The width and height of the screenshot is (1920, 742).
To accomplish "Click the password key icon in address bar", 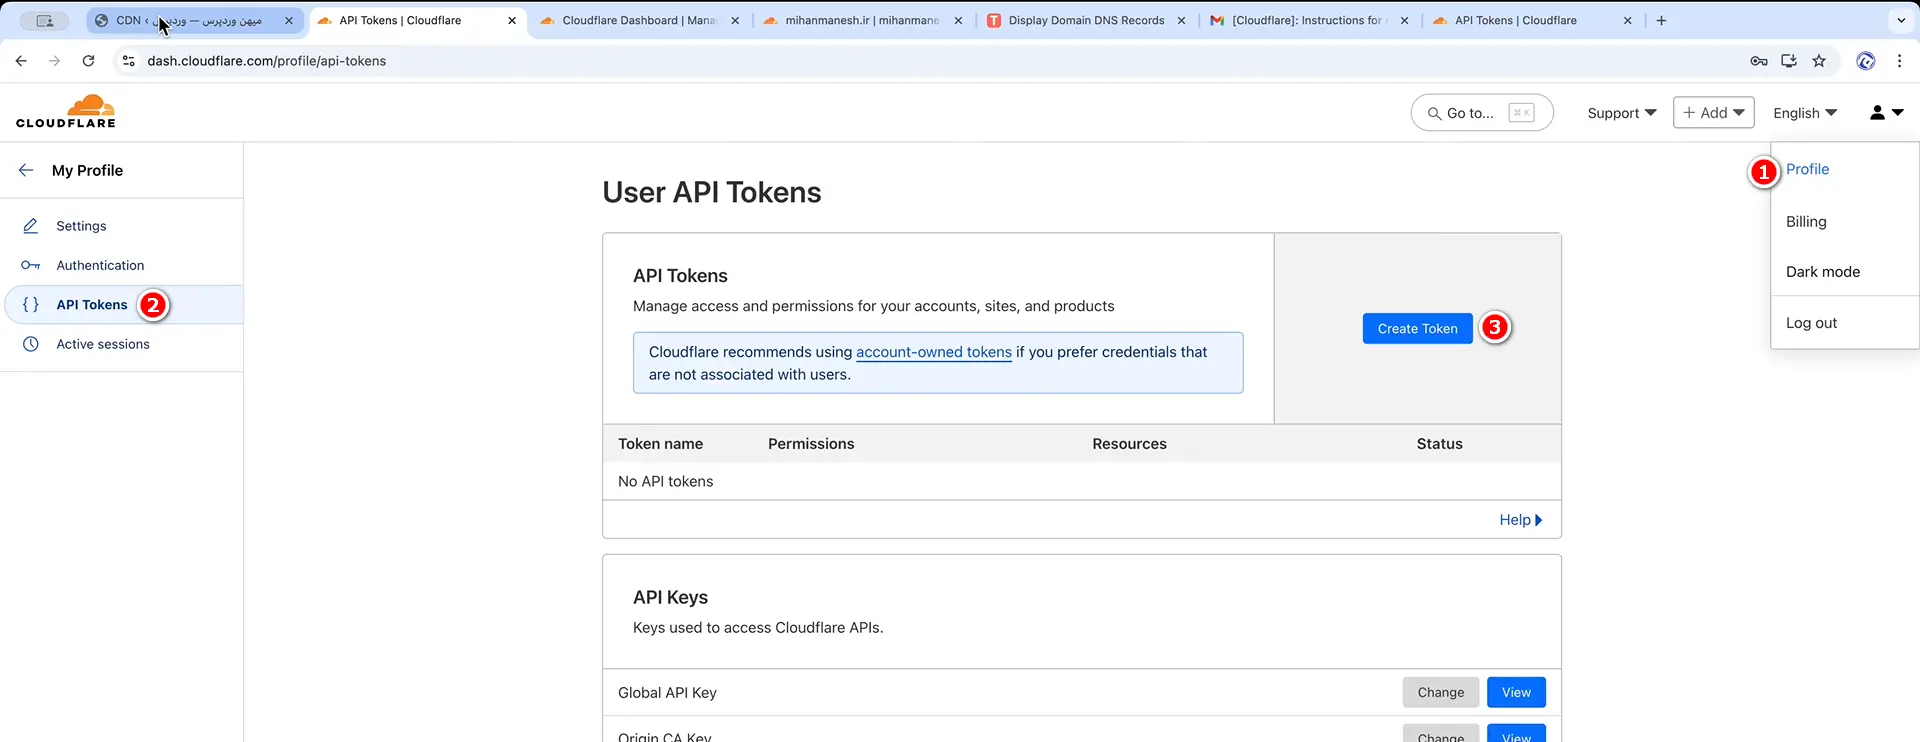I will coord(1759,61).
